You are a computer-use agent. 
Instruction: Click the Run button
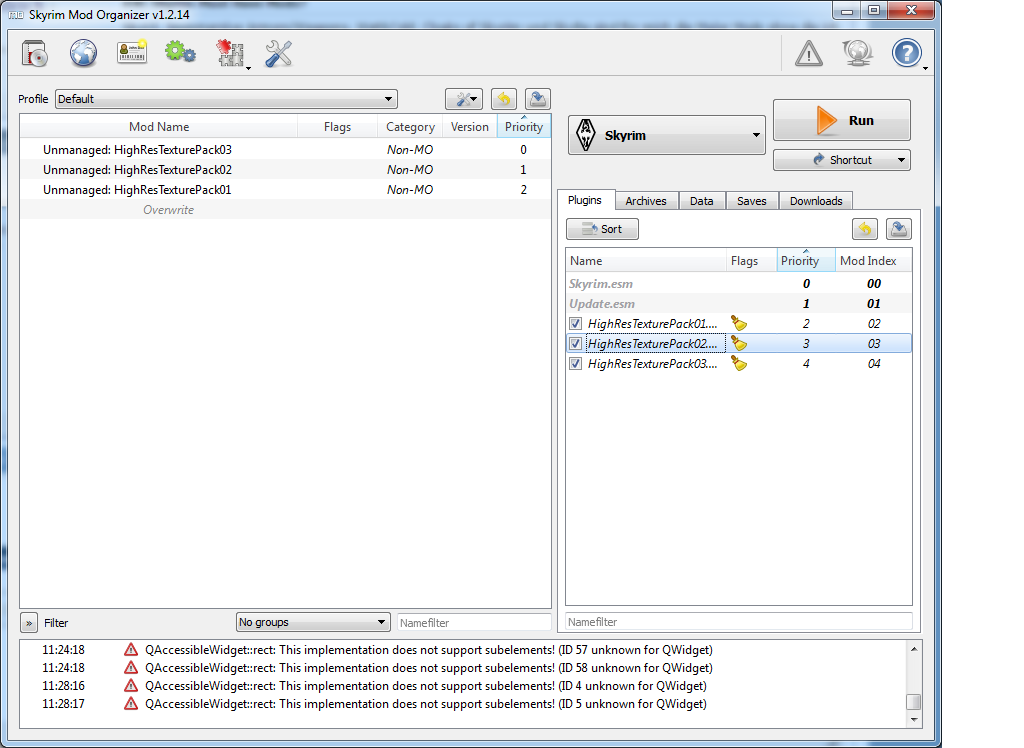pos(842,120)
